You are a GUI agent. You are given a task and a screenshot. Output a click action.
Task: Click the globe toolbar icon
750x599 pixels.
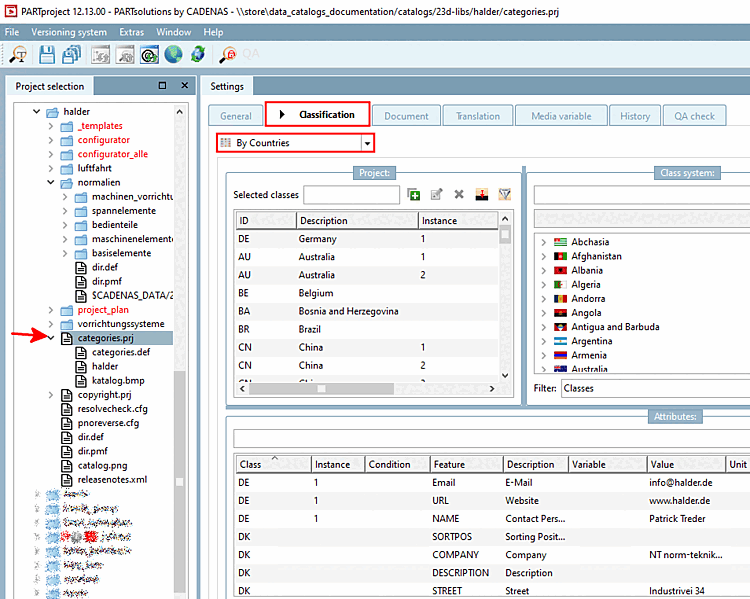point(173,54)
